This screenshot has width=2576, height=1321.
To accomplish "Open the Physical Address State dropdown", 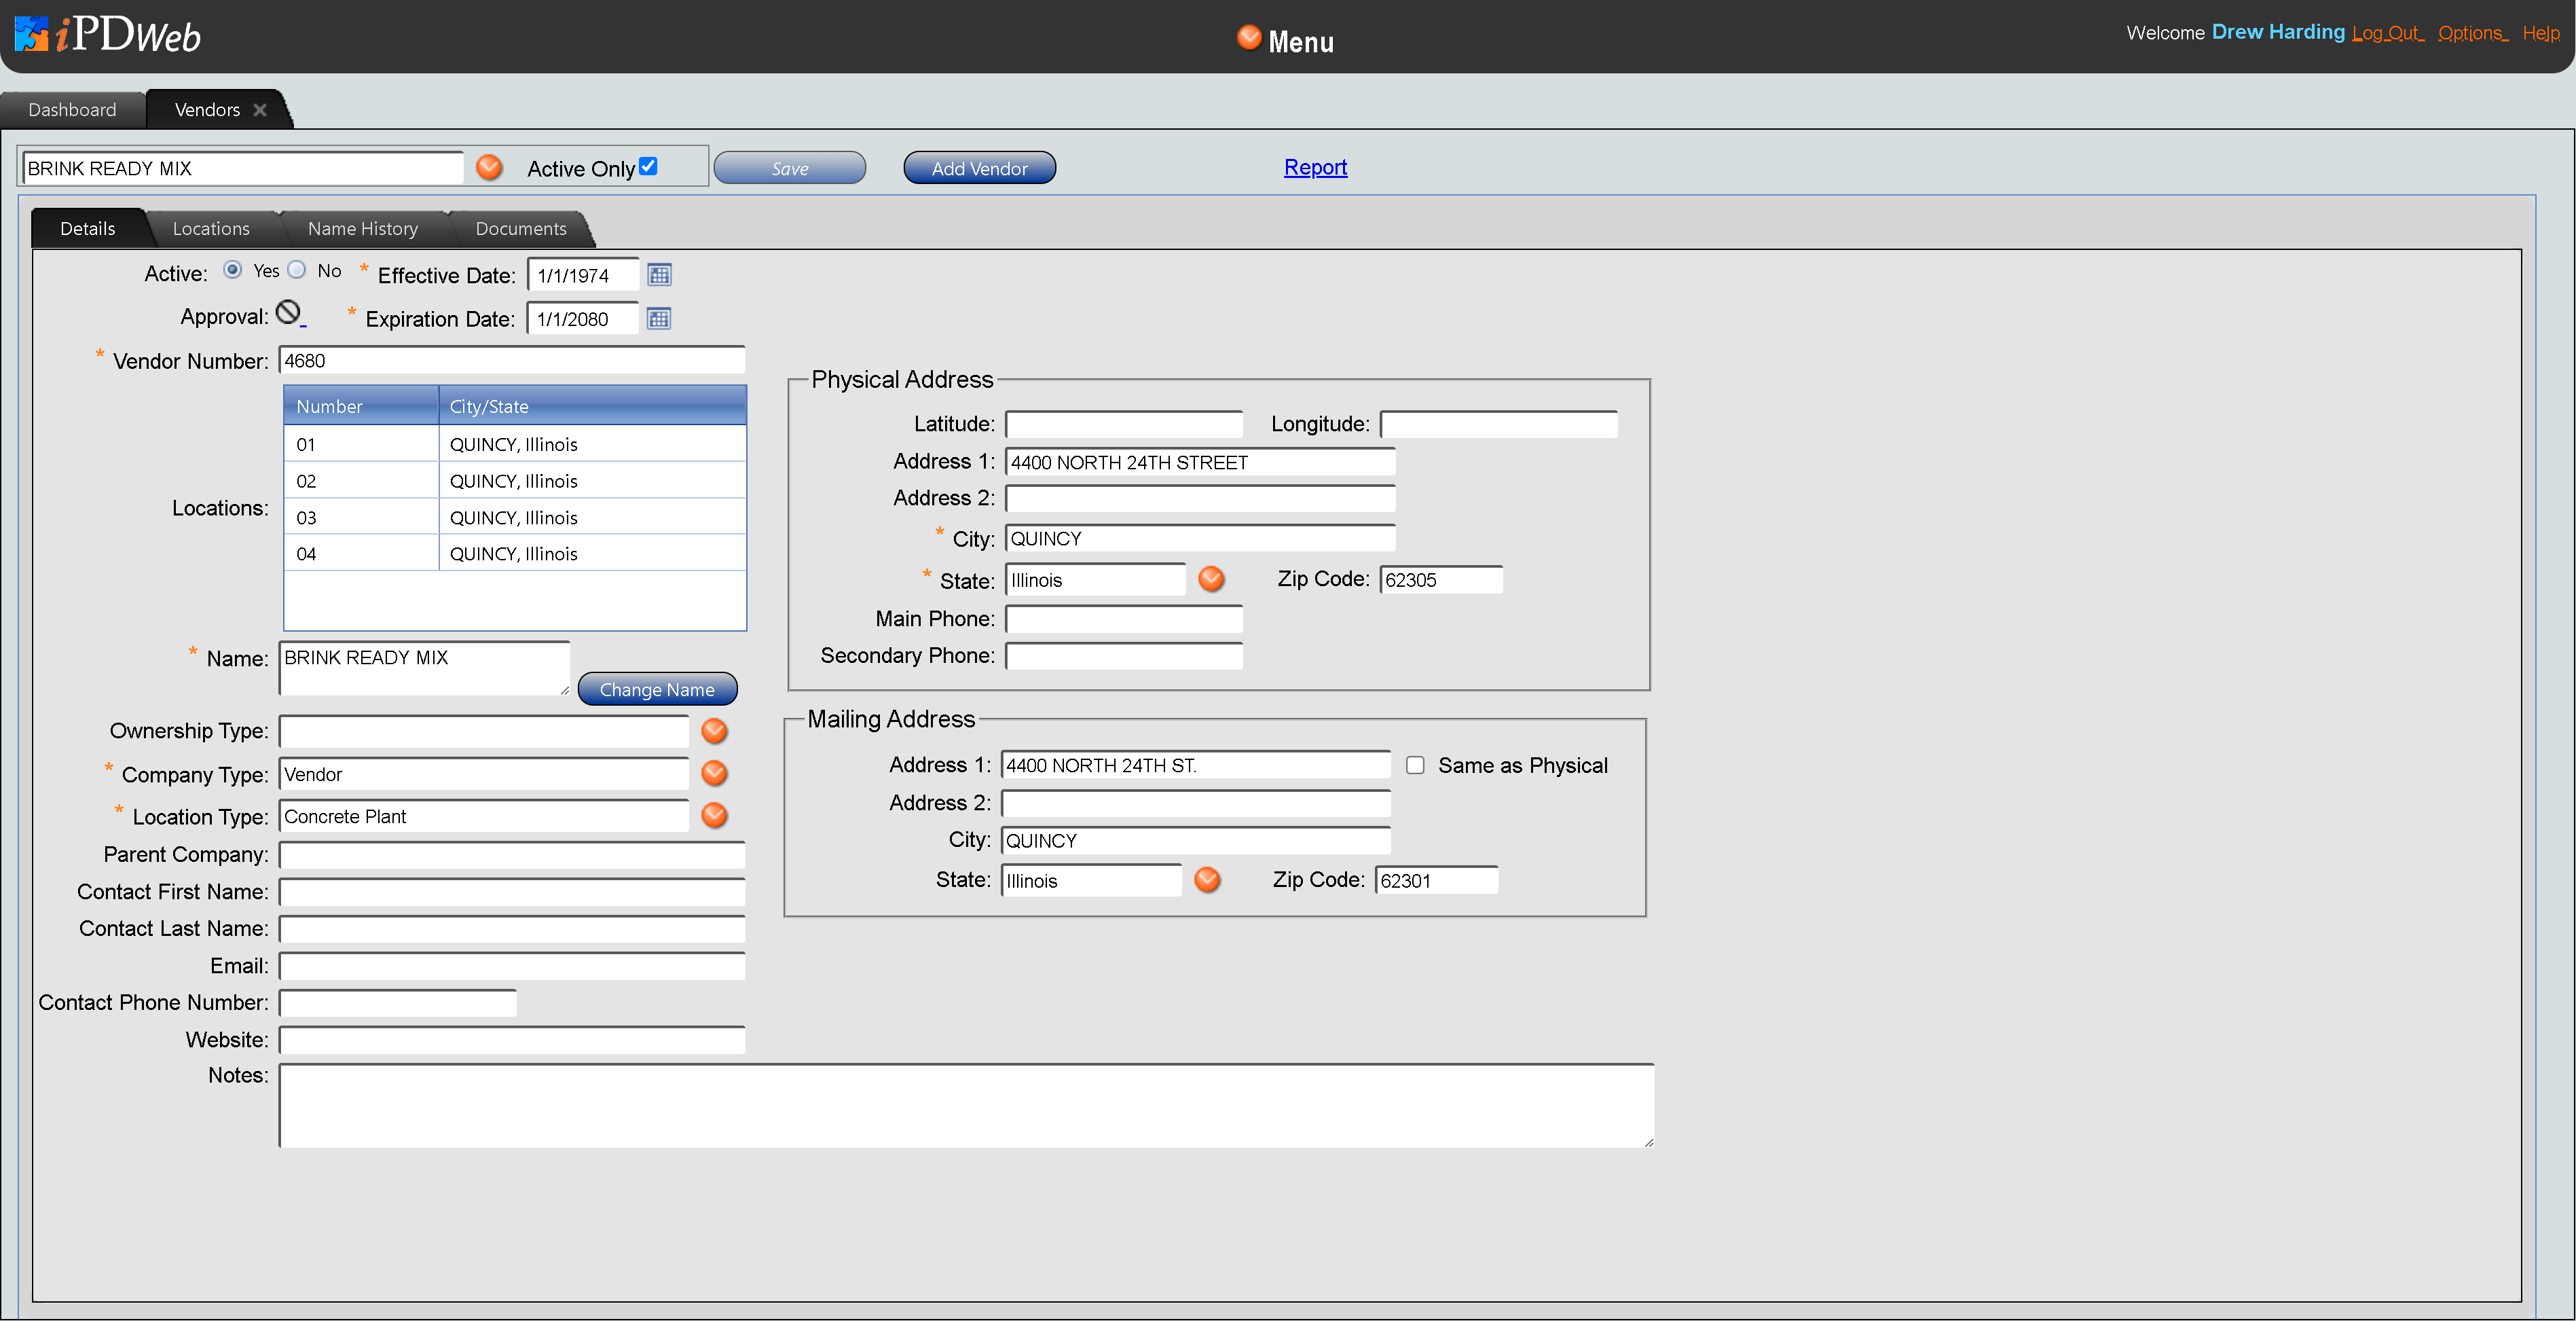I will pyautogui.click(x=1211, y=579).
